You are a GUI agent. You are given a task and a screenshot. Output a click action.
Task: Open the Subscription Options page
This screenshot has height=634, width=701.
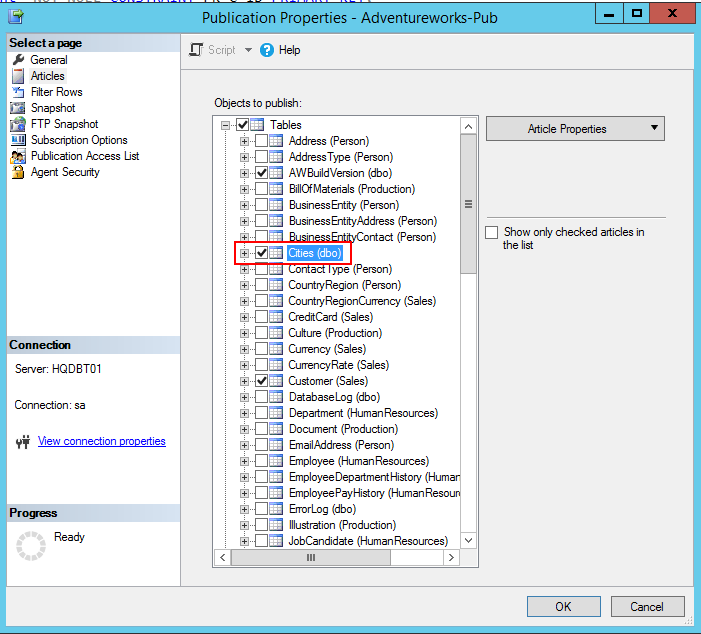point(79,140)
